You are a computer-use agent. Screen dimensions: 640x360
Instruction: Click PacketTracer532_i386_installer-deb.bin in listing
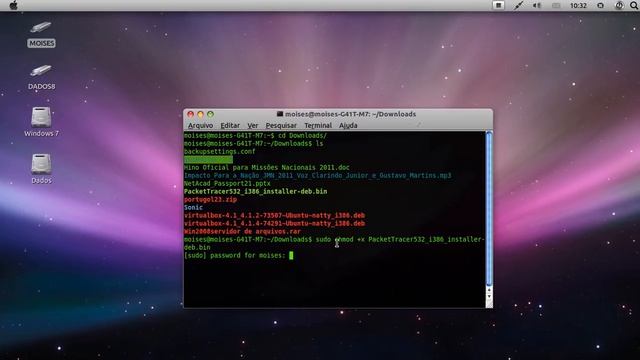[x=256, y=191]
